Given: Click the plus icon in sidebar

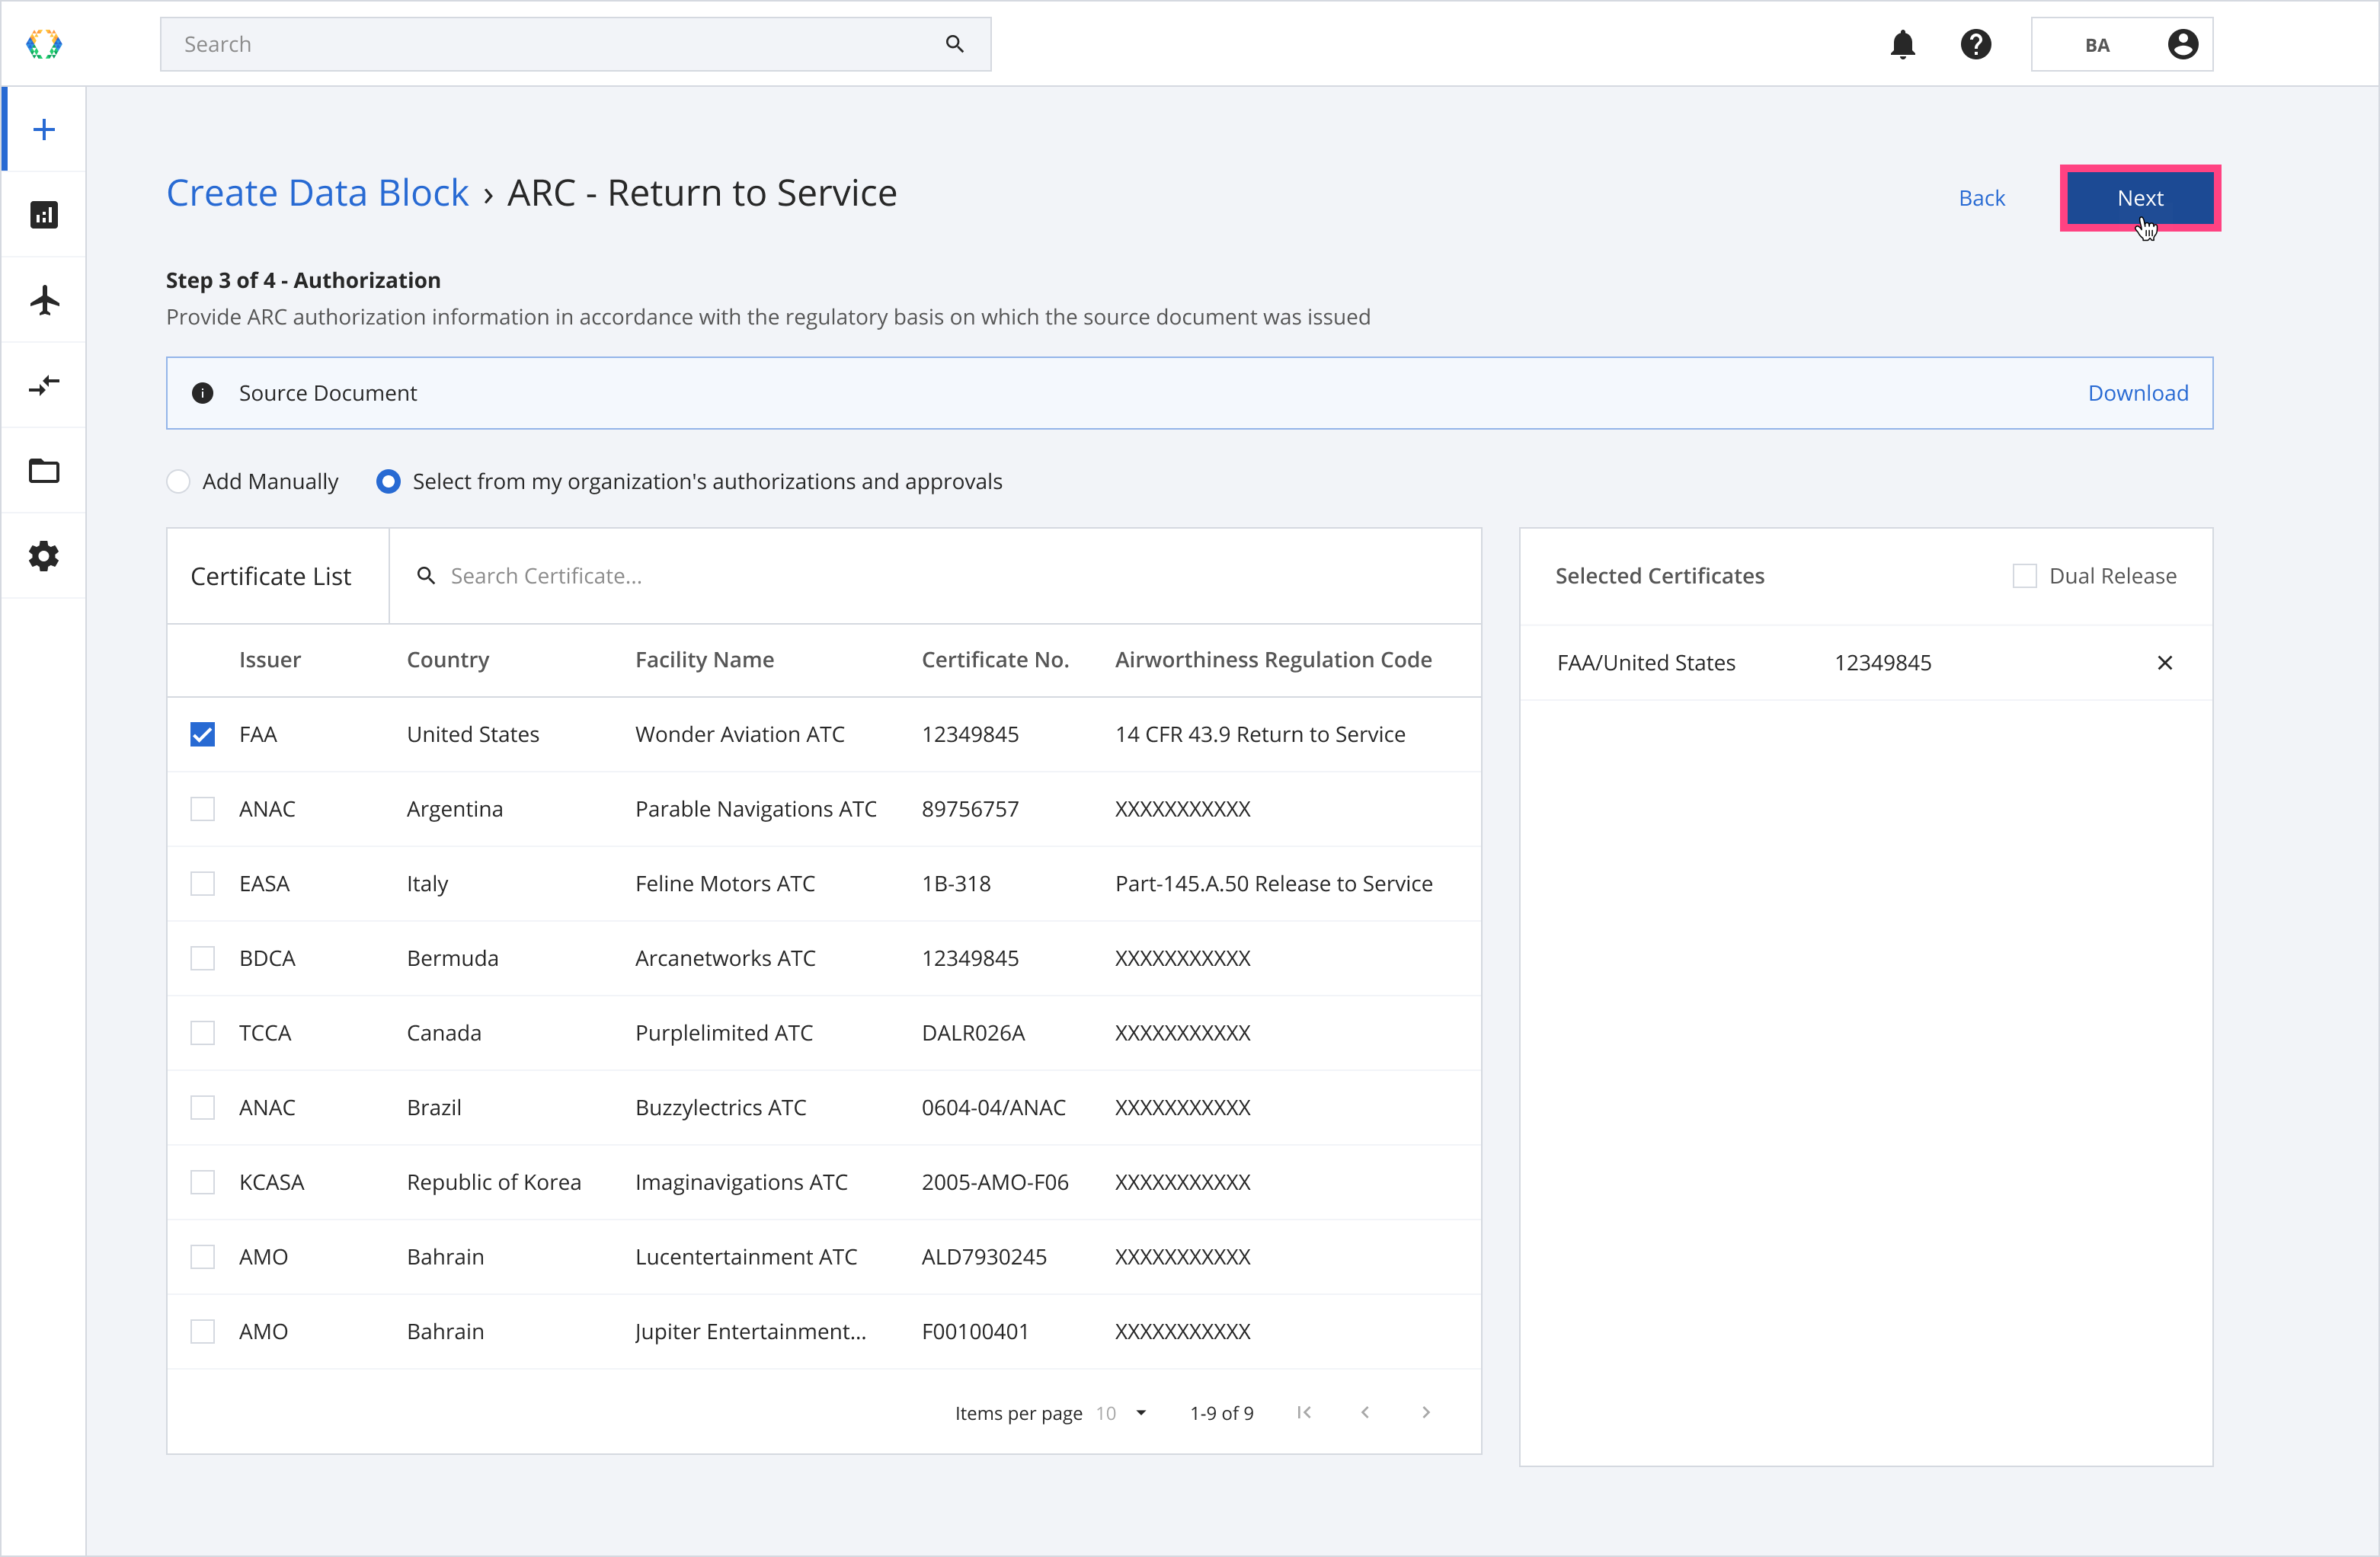Looking at the screenshot, I should pos(43,129).
